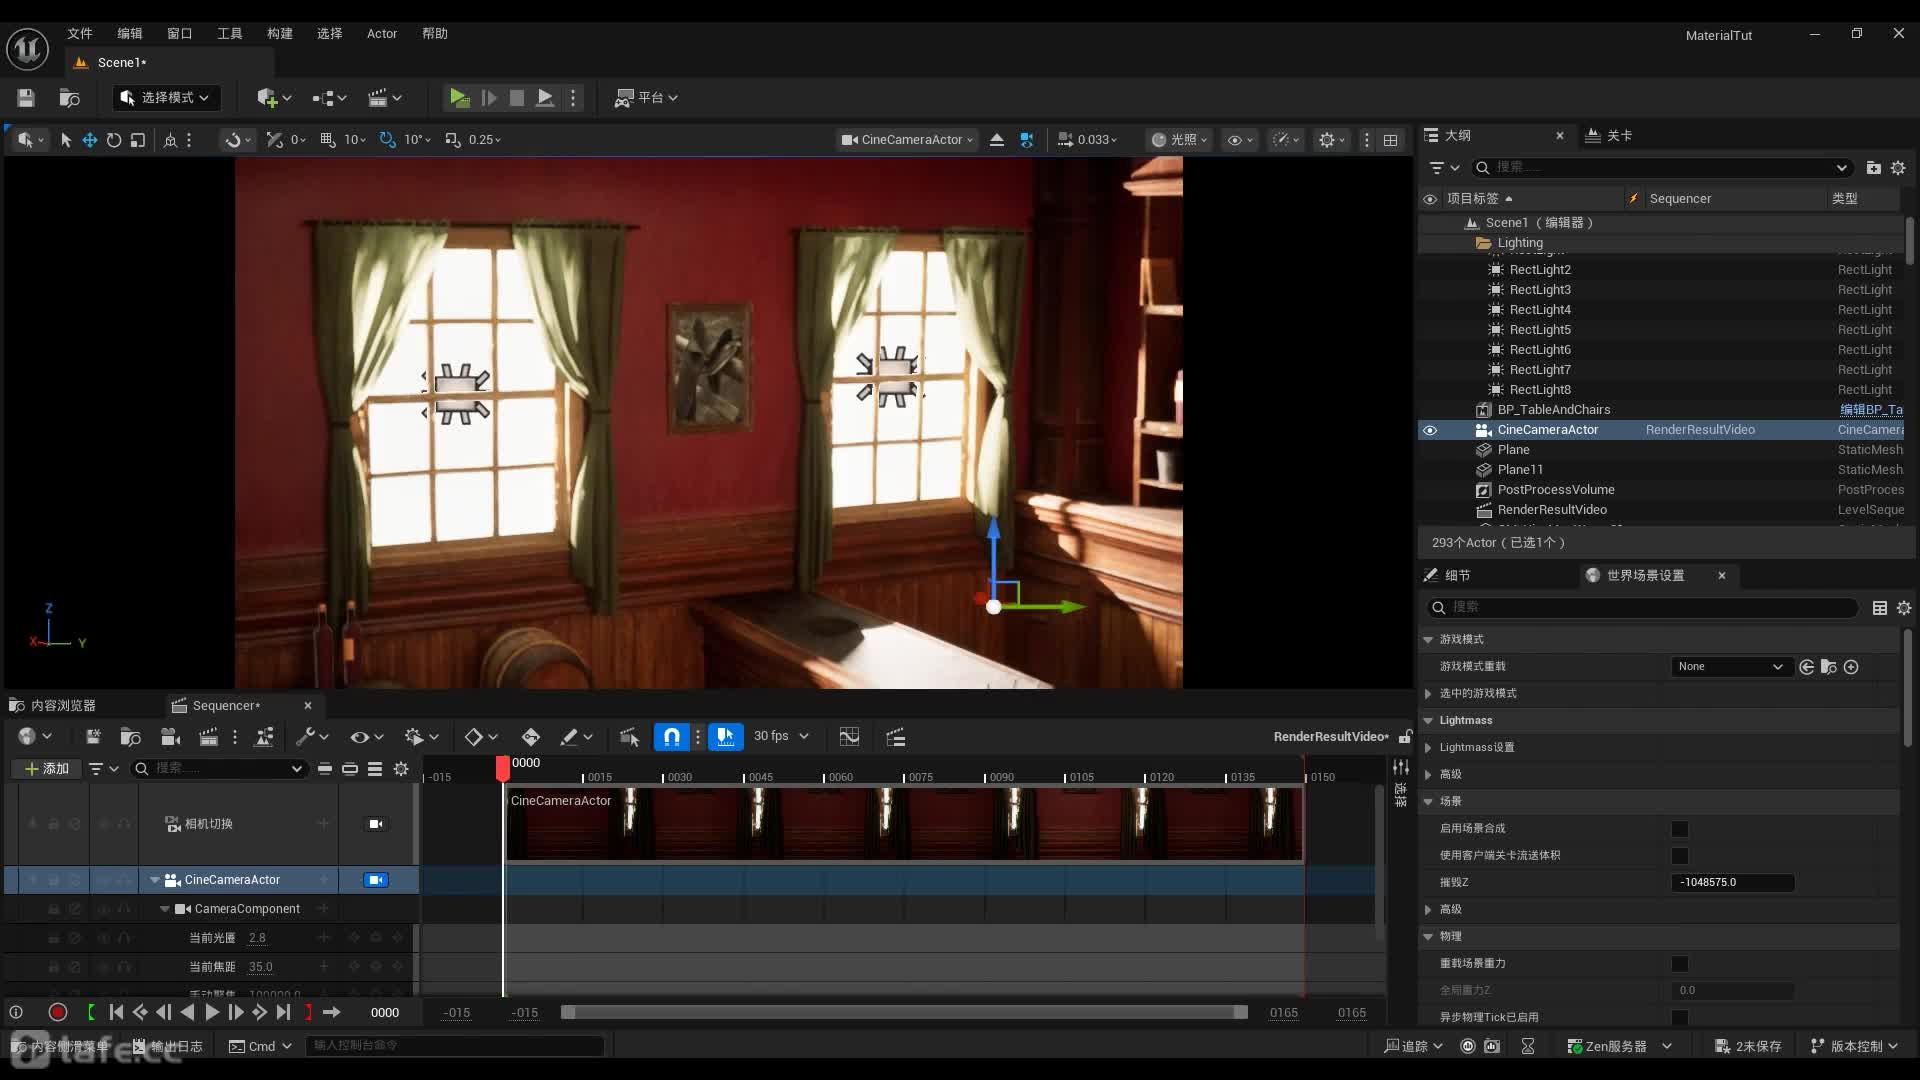Eject from the CineCameraActor pilot view
The width and height of the screenshot is (1920, 1080).
(996, 140)
